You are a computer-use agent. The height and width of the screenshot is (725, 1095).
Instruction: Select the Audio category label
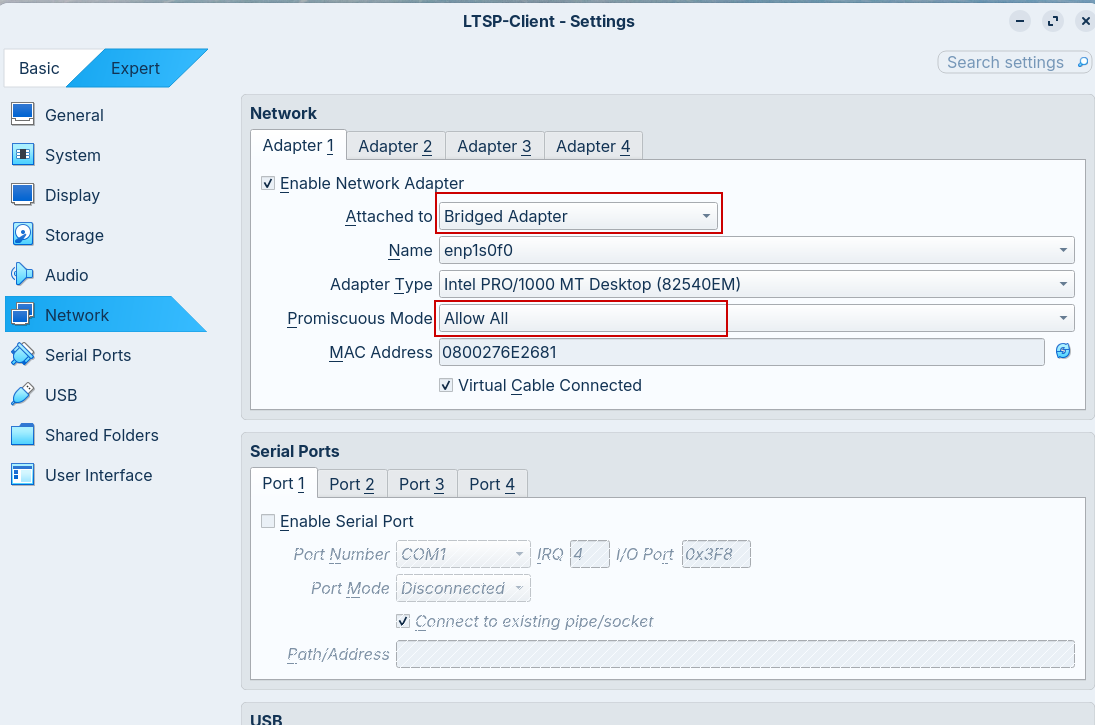(x=66, y=275)
